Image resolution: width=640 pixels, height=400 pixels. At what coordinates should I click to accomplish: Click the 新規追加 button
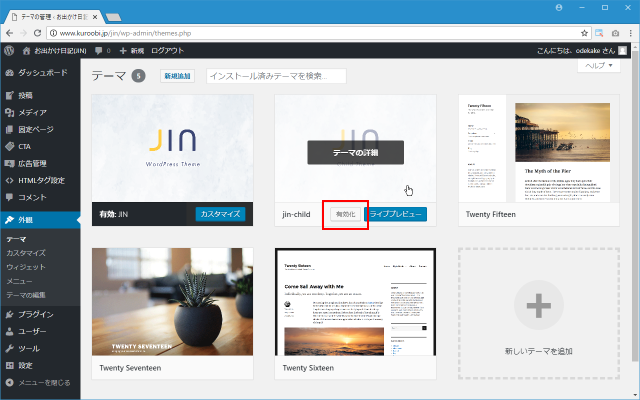click(177, 76)
